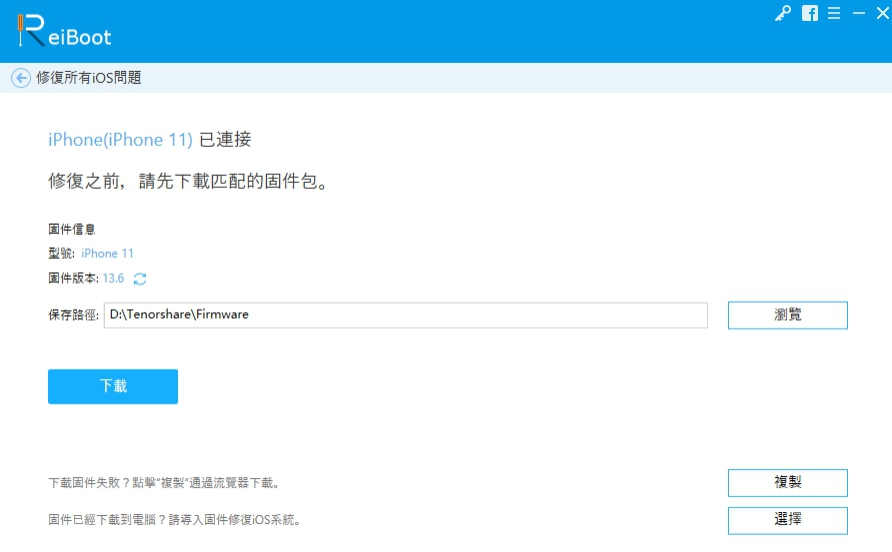This screenshot has width=892, height=552.
Task: Click the firmware version 13.6 text
Action: (x=113, y=278)
